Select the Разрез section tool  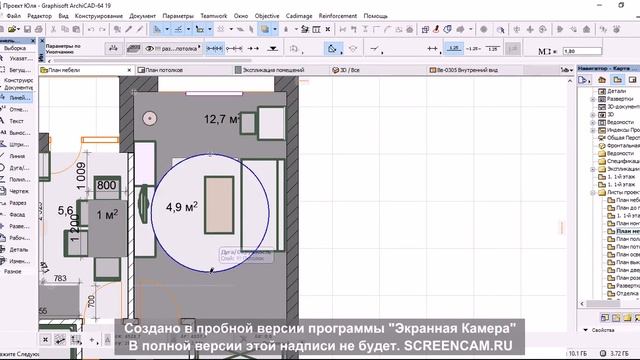coord(17,203)
